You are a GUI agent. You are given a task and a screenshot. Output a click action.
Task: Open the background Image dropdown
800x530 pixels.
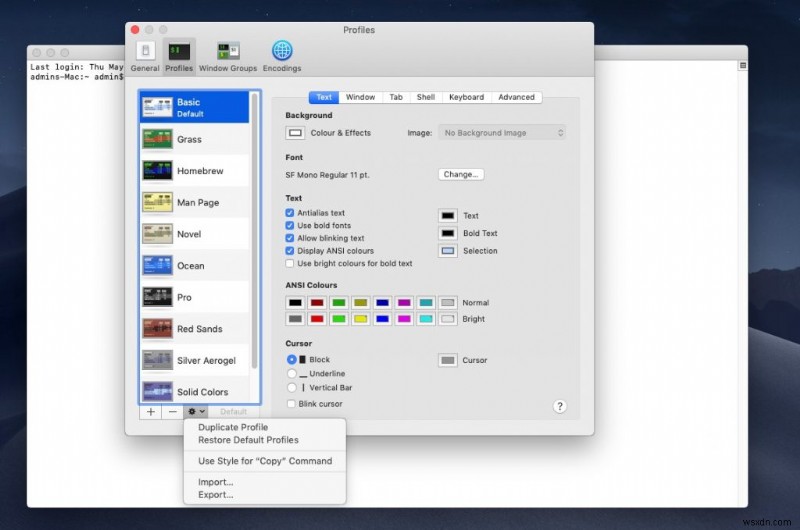click(x=502, y=133)
